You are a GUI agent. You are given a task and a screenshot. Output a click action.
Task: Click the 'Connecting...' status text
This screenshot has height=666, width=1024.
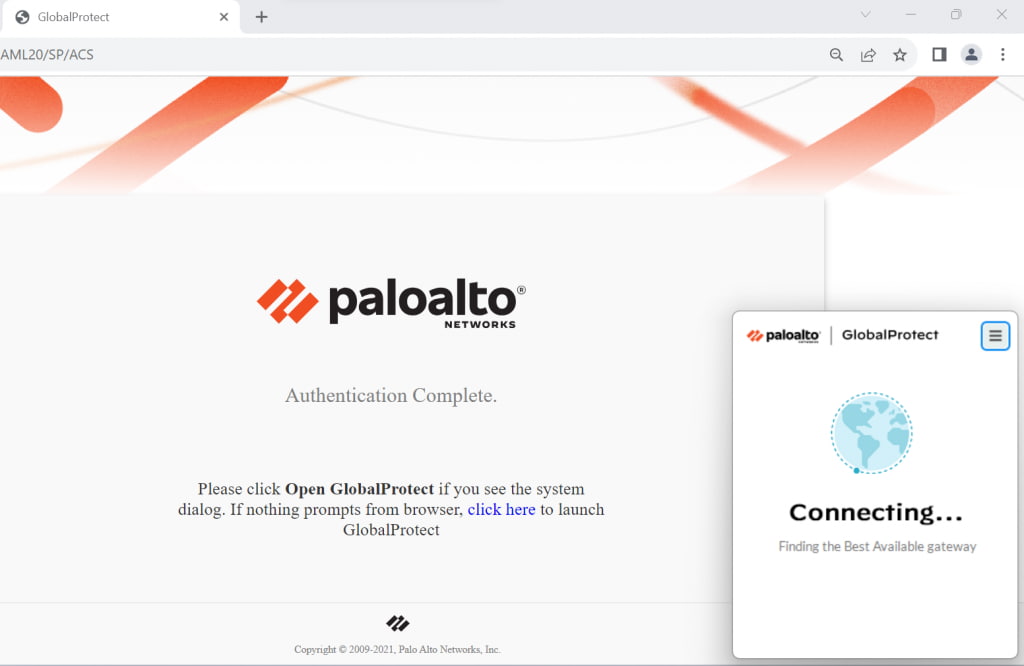(x=876, y=513)
